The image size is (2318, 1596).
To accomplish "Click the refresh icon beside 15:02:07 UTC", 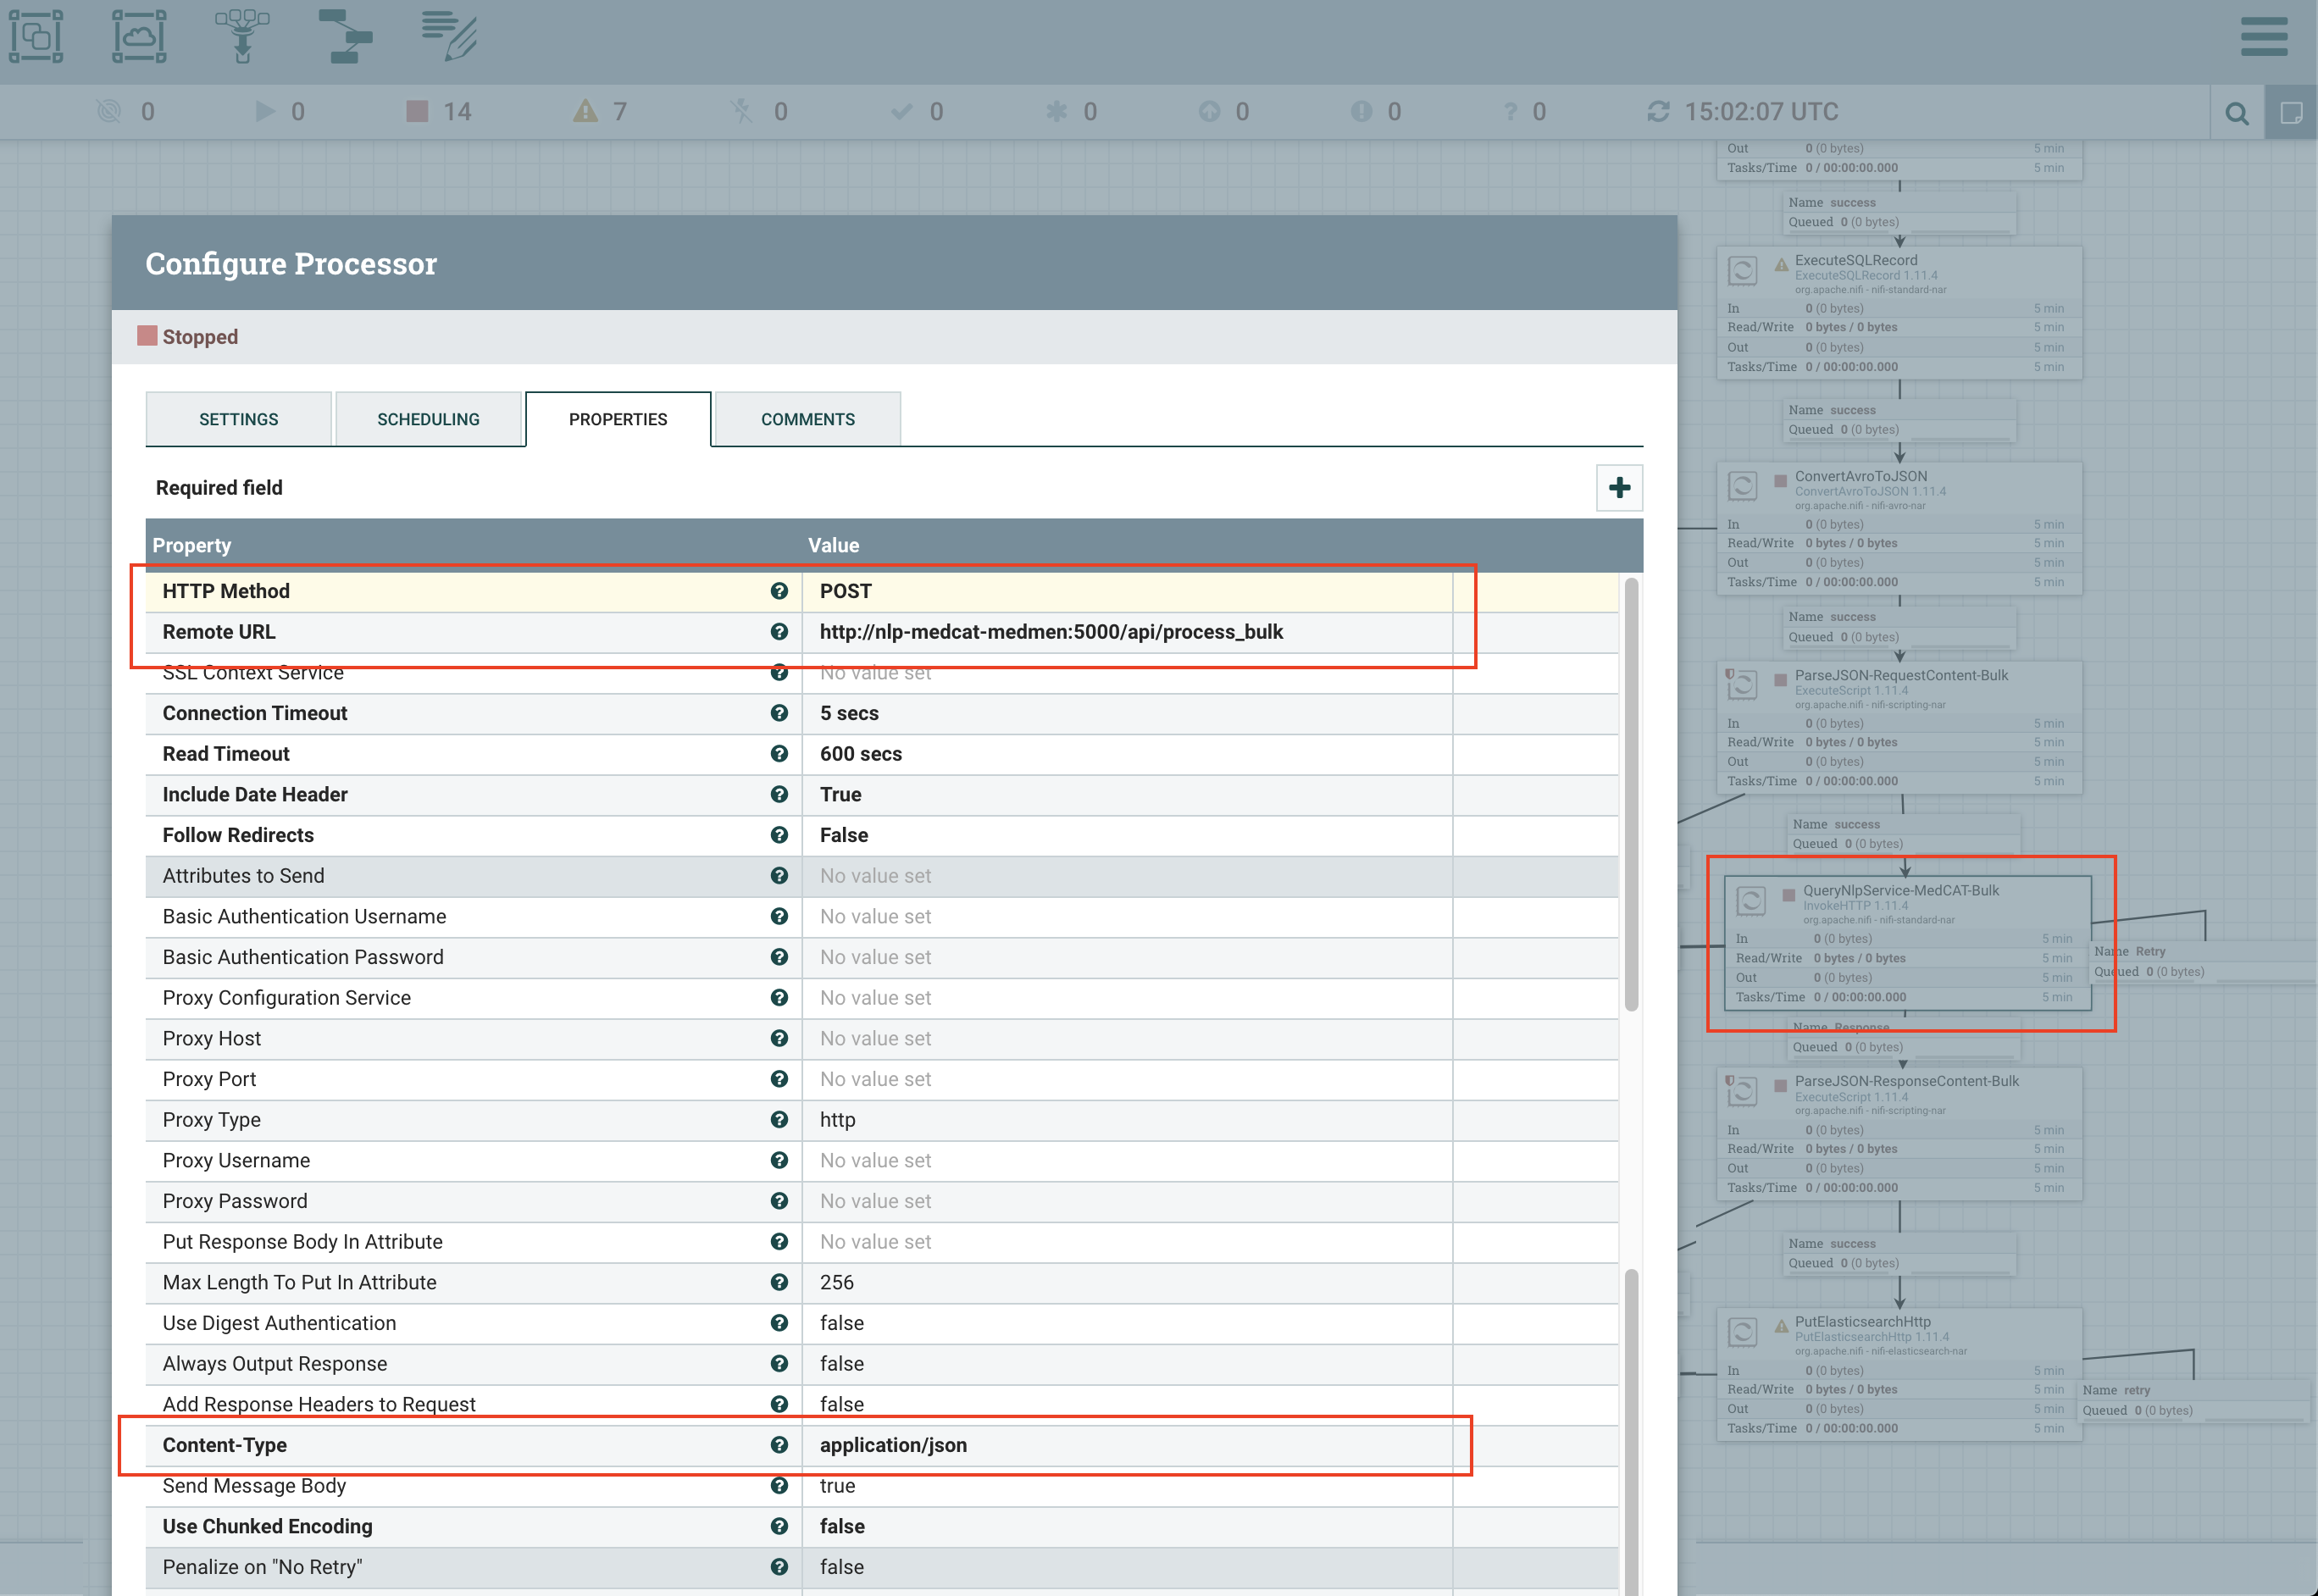I will pos(1658,111).
